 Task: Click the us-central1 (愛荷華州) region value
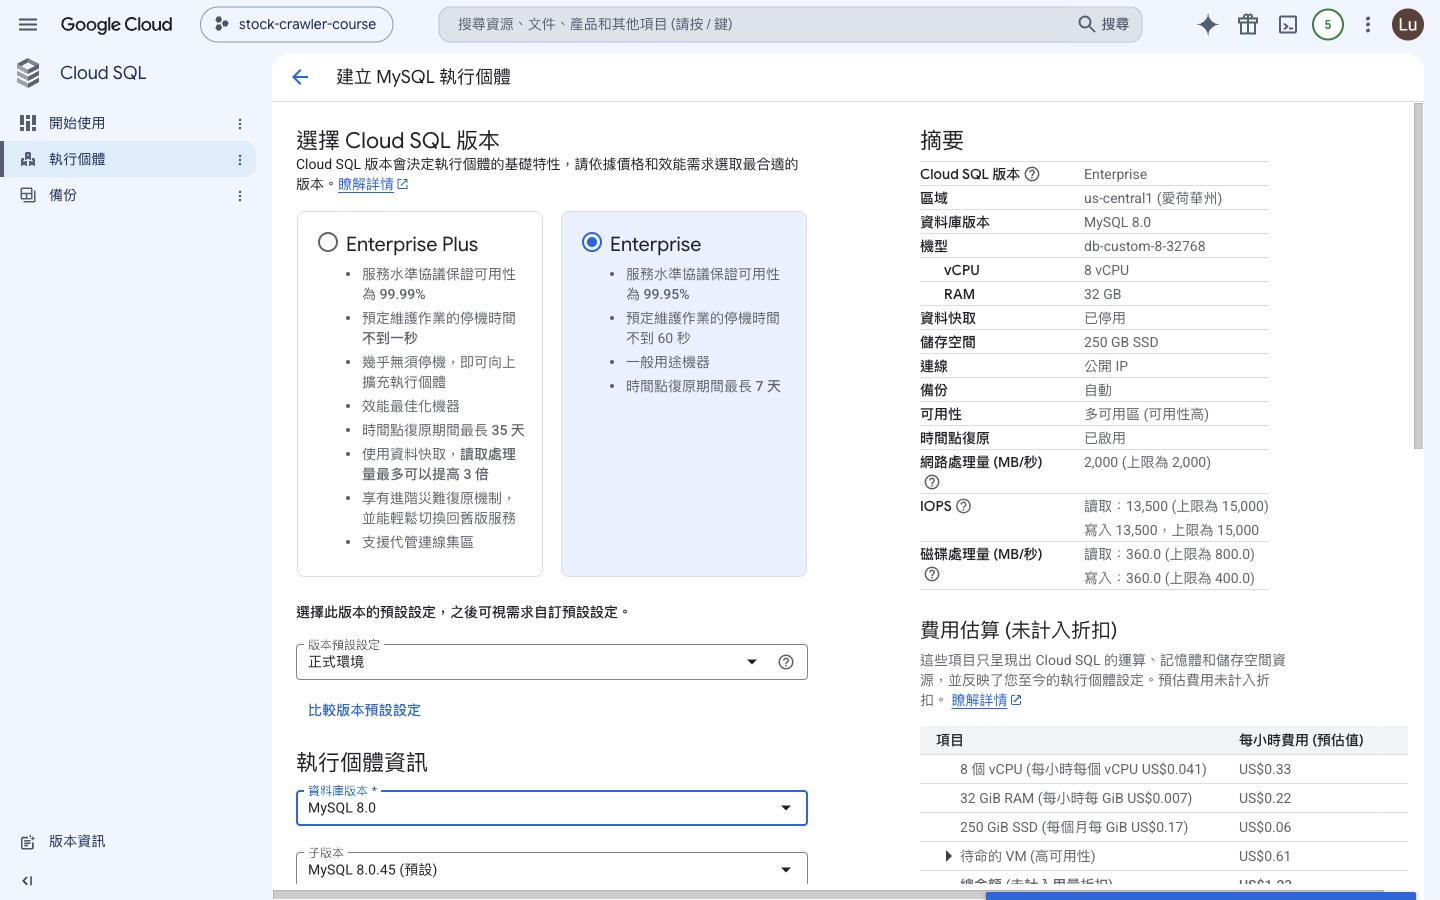pos(1153,198)
